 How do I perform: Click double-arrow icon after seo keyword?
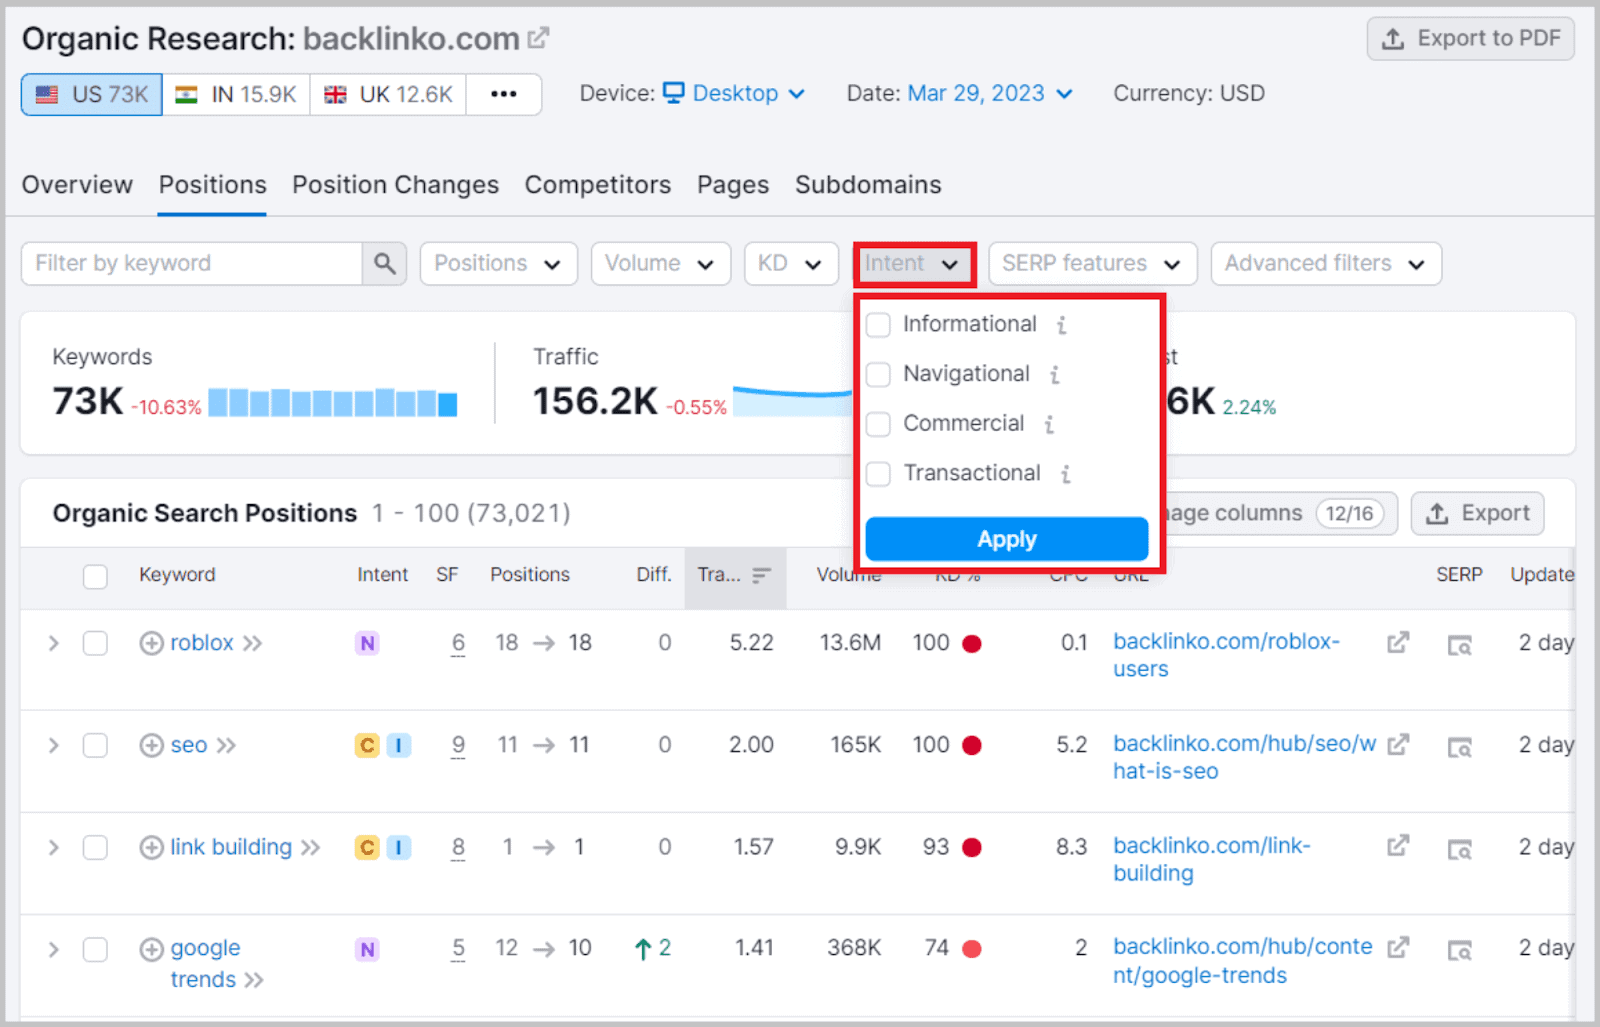[x=226, y=745]
